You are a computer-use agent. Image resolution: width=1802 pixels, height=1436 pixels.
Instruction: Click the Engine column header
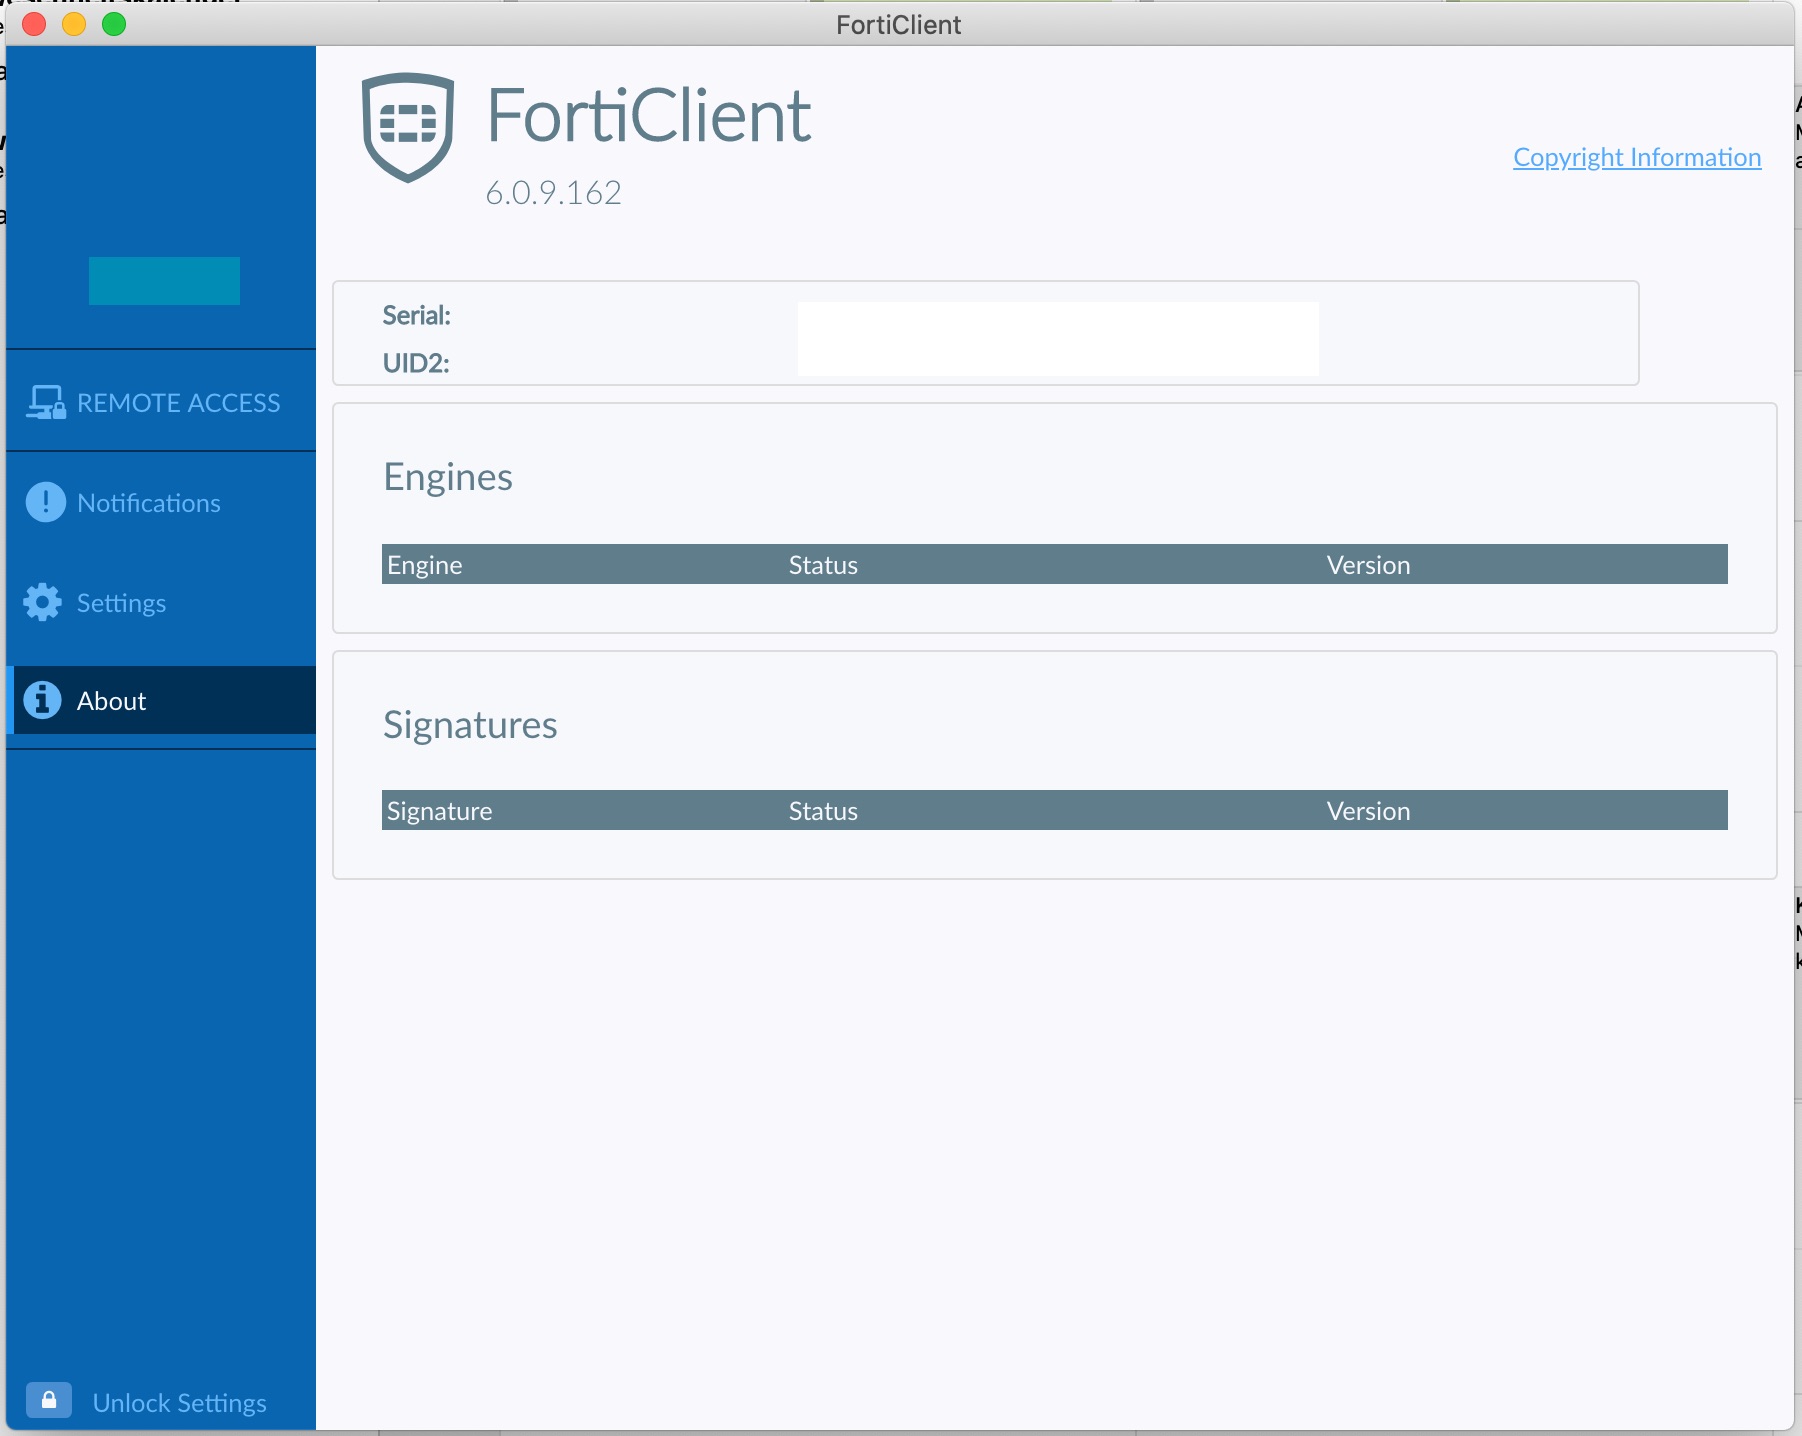425,565
